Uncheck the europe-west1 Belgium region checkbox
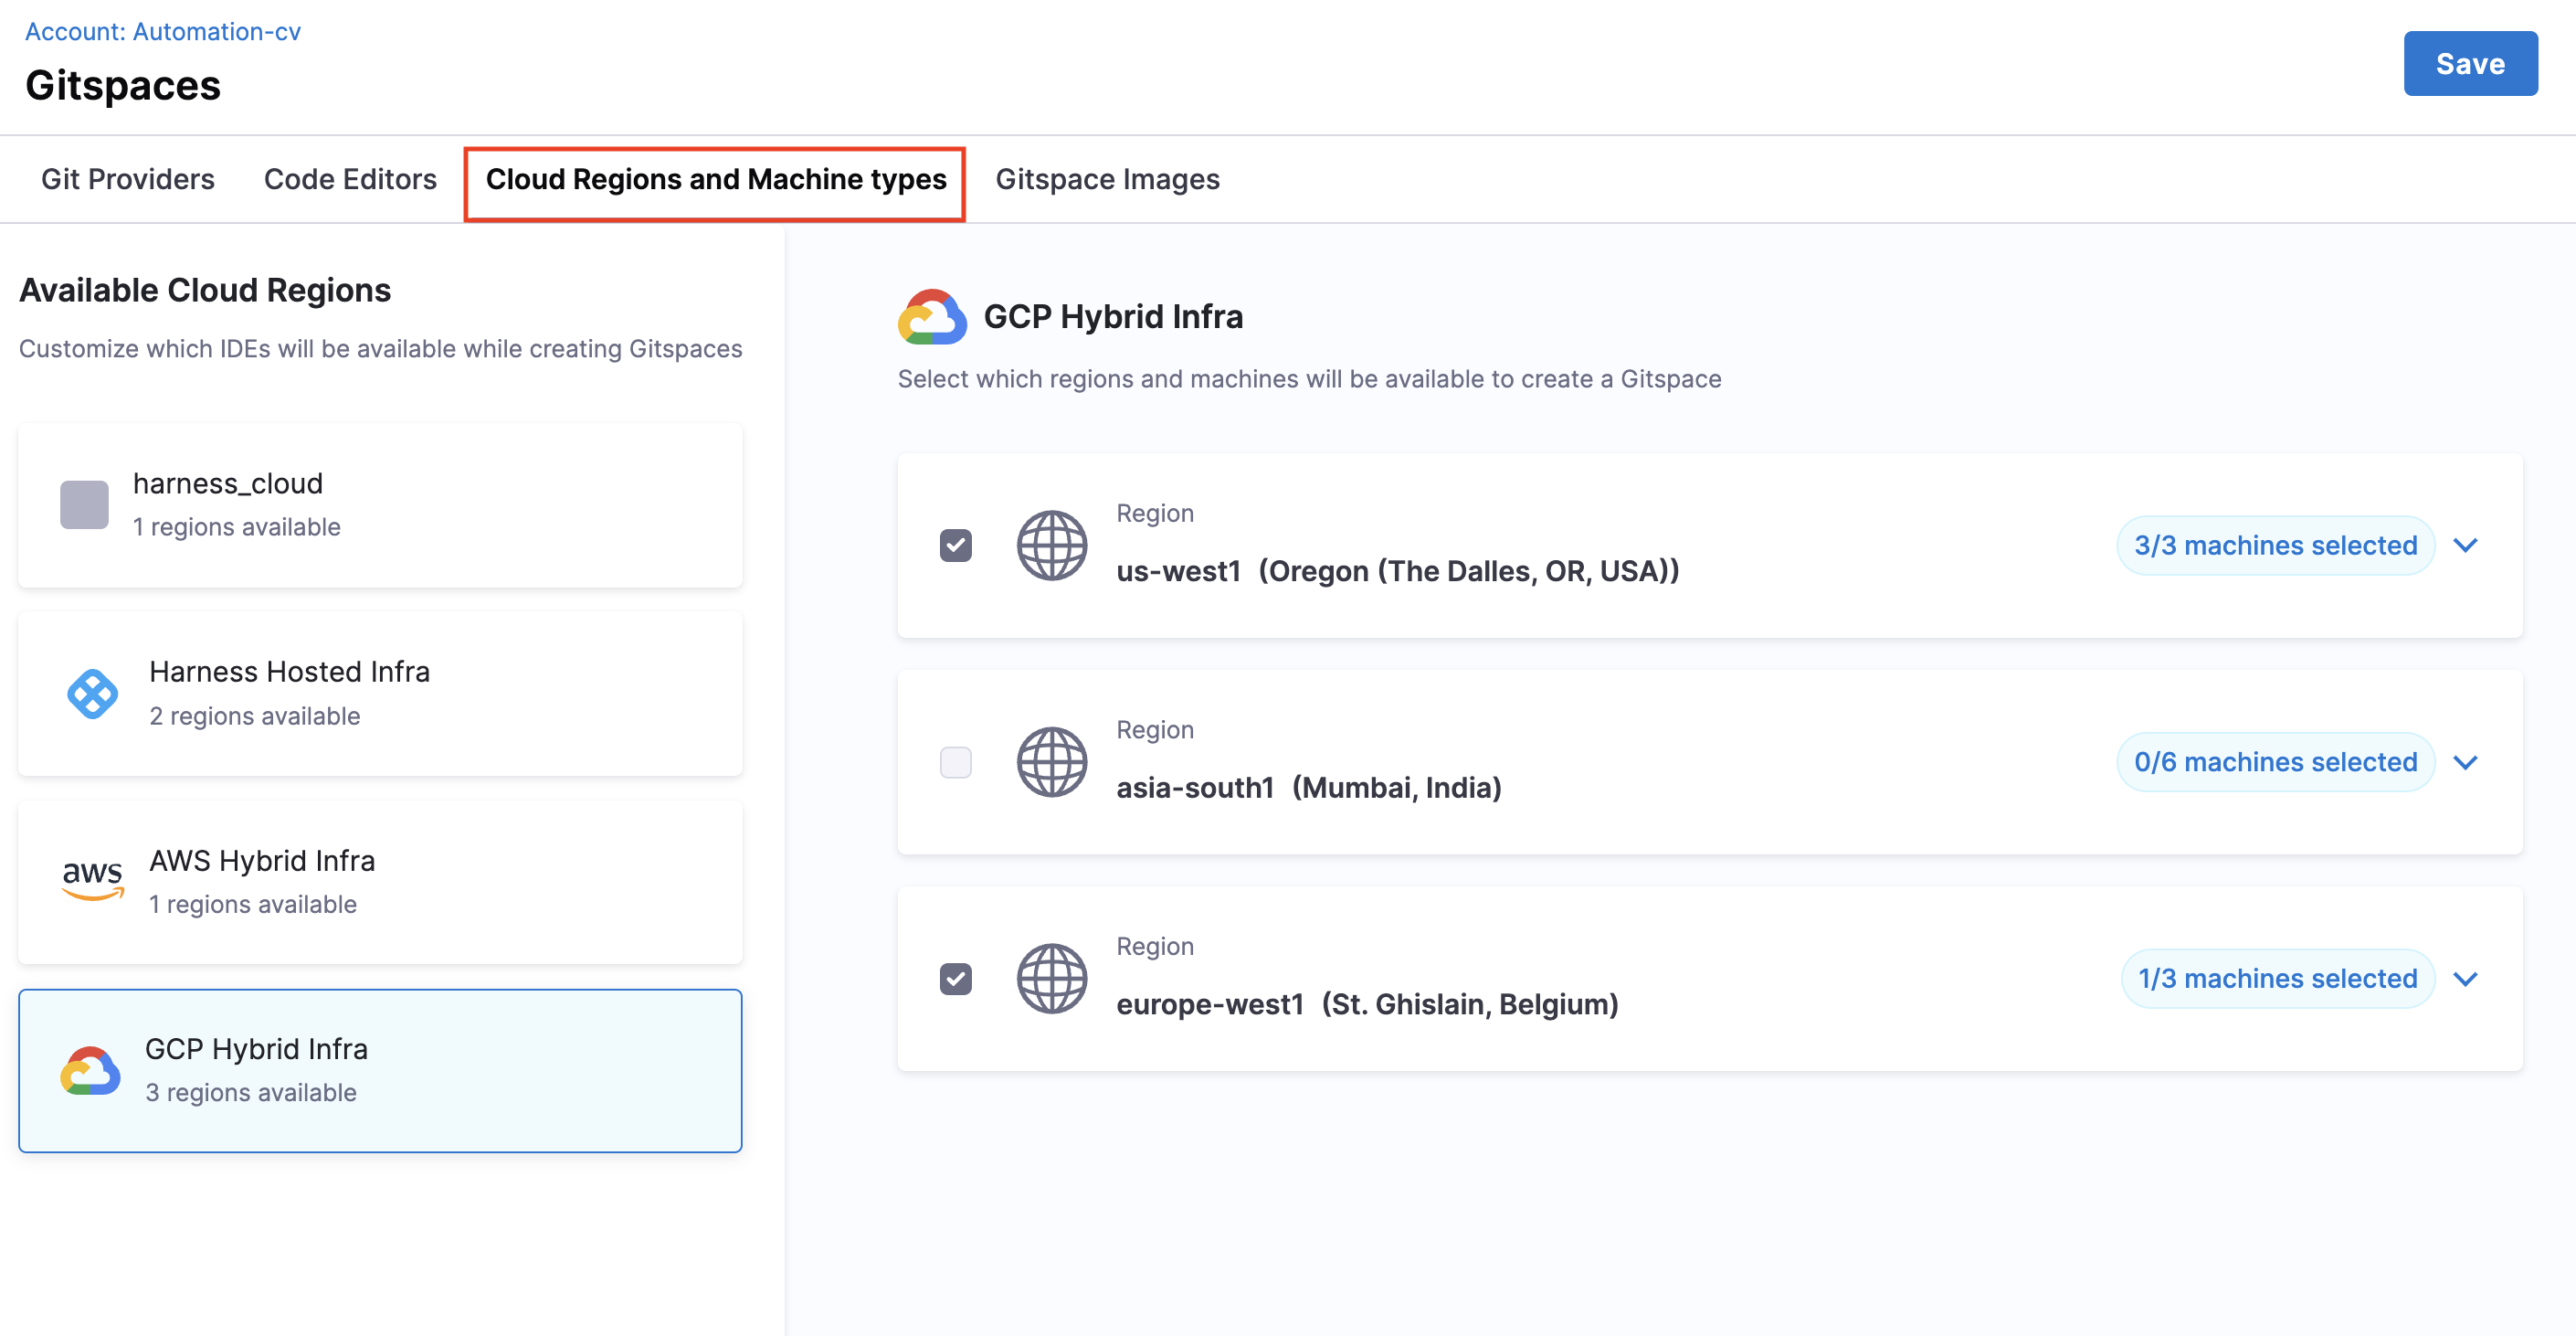Screen dimensions: 2576x1336 [x=955, y=978]
